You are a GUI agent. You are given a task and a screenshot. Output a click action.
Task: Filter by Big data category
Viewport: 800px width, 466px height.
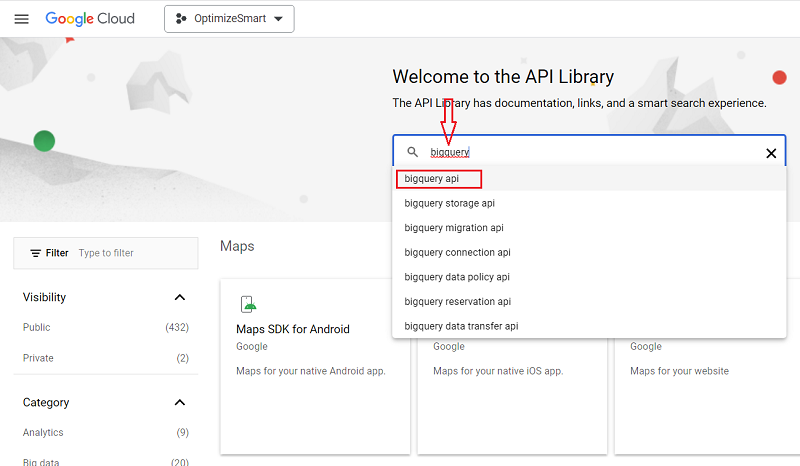coord(106,462)
